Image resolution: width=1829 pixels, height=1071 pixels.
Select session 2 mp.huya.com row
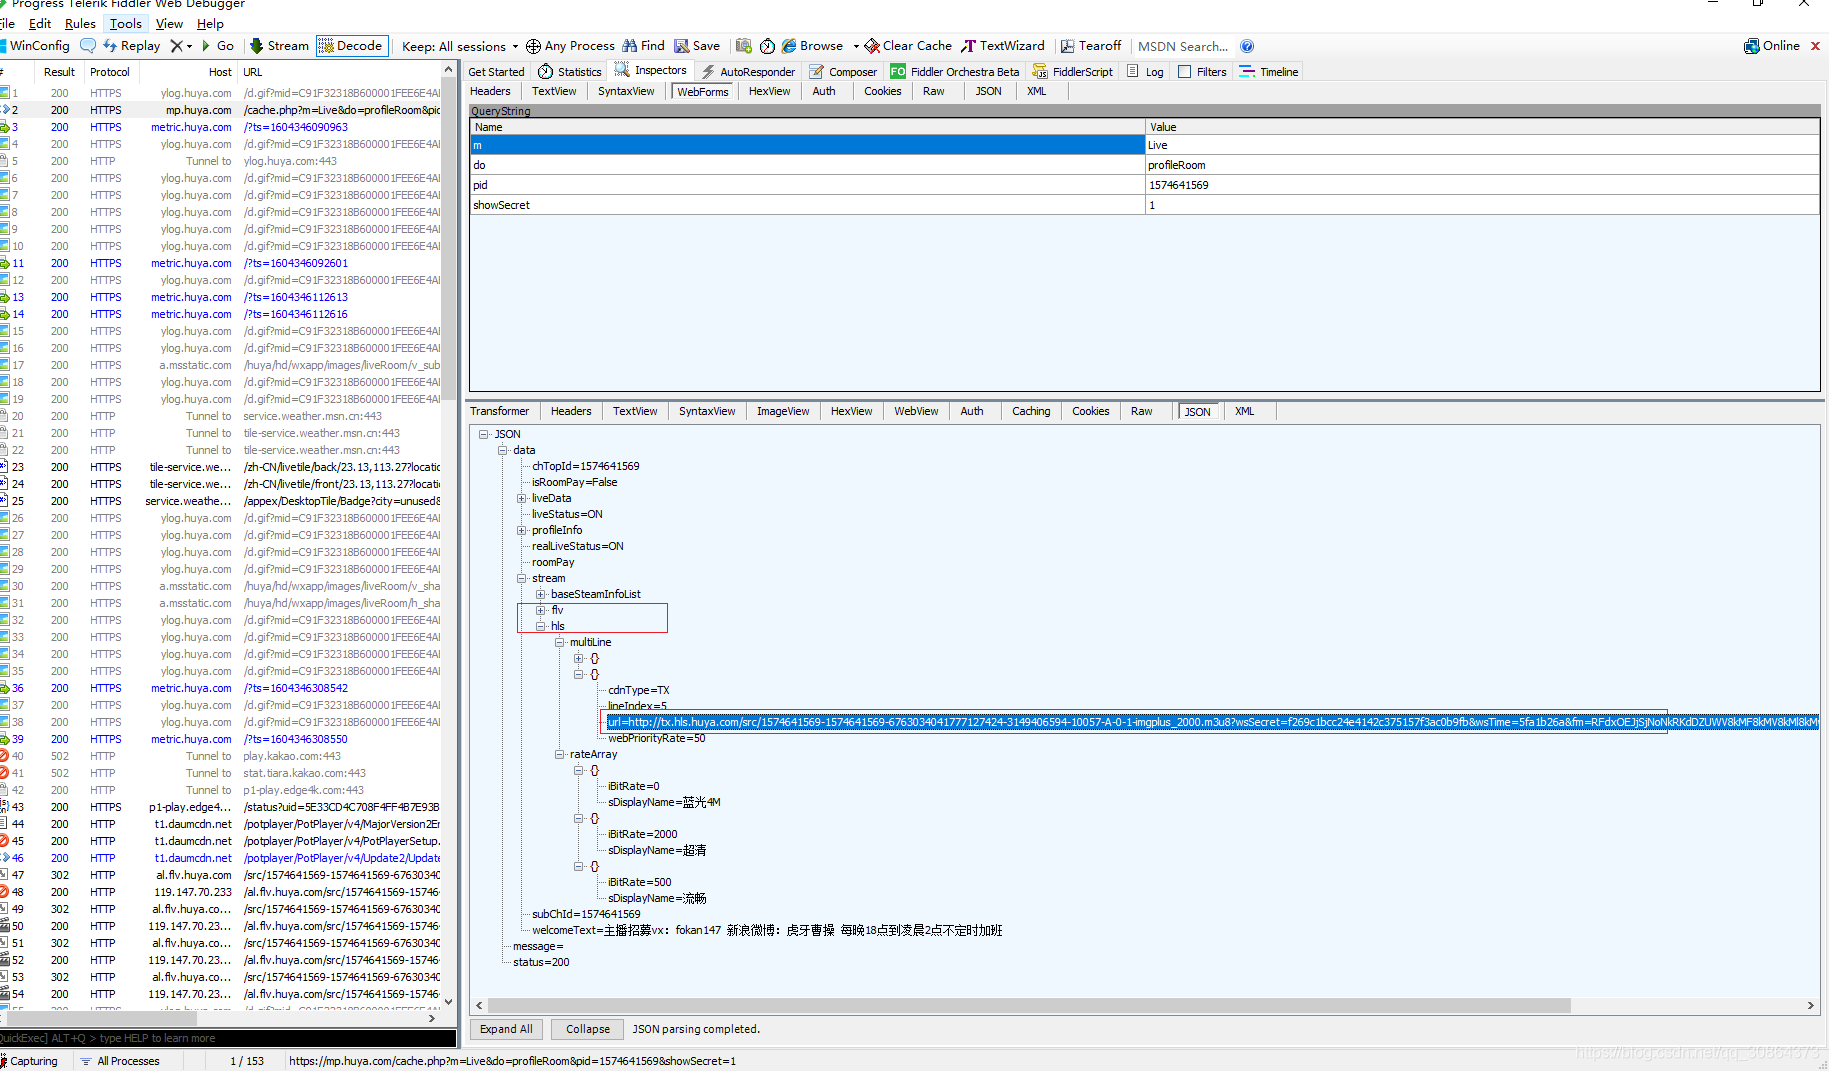(221, 110)
